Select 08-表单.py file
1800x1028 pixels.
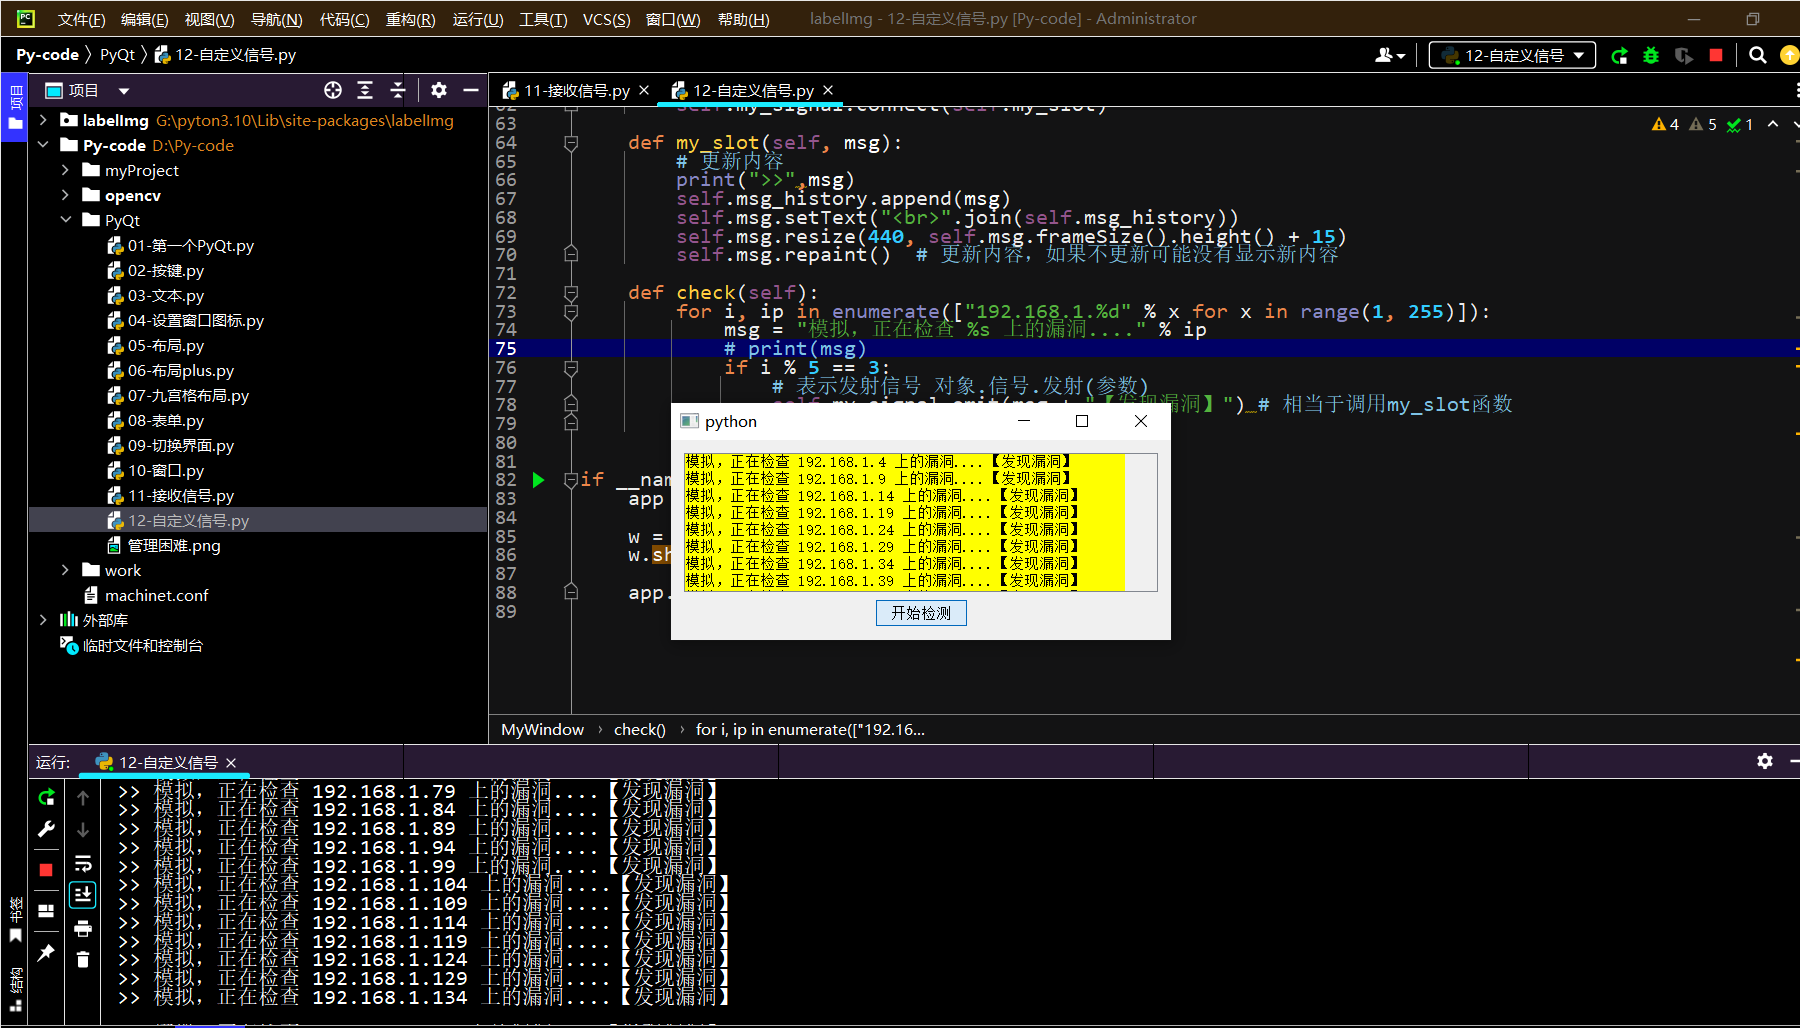point(165,420)
